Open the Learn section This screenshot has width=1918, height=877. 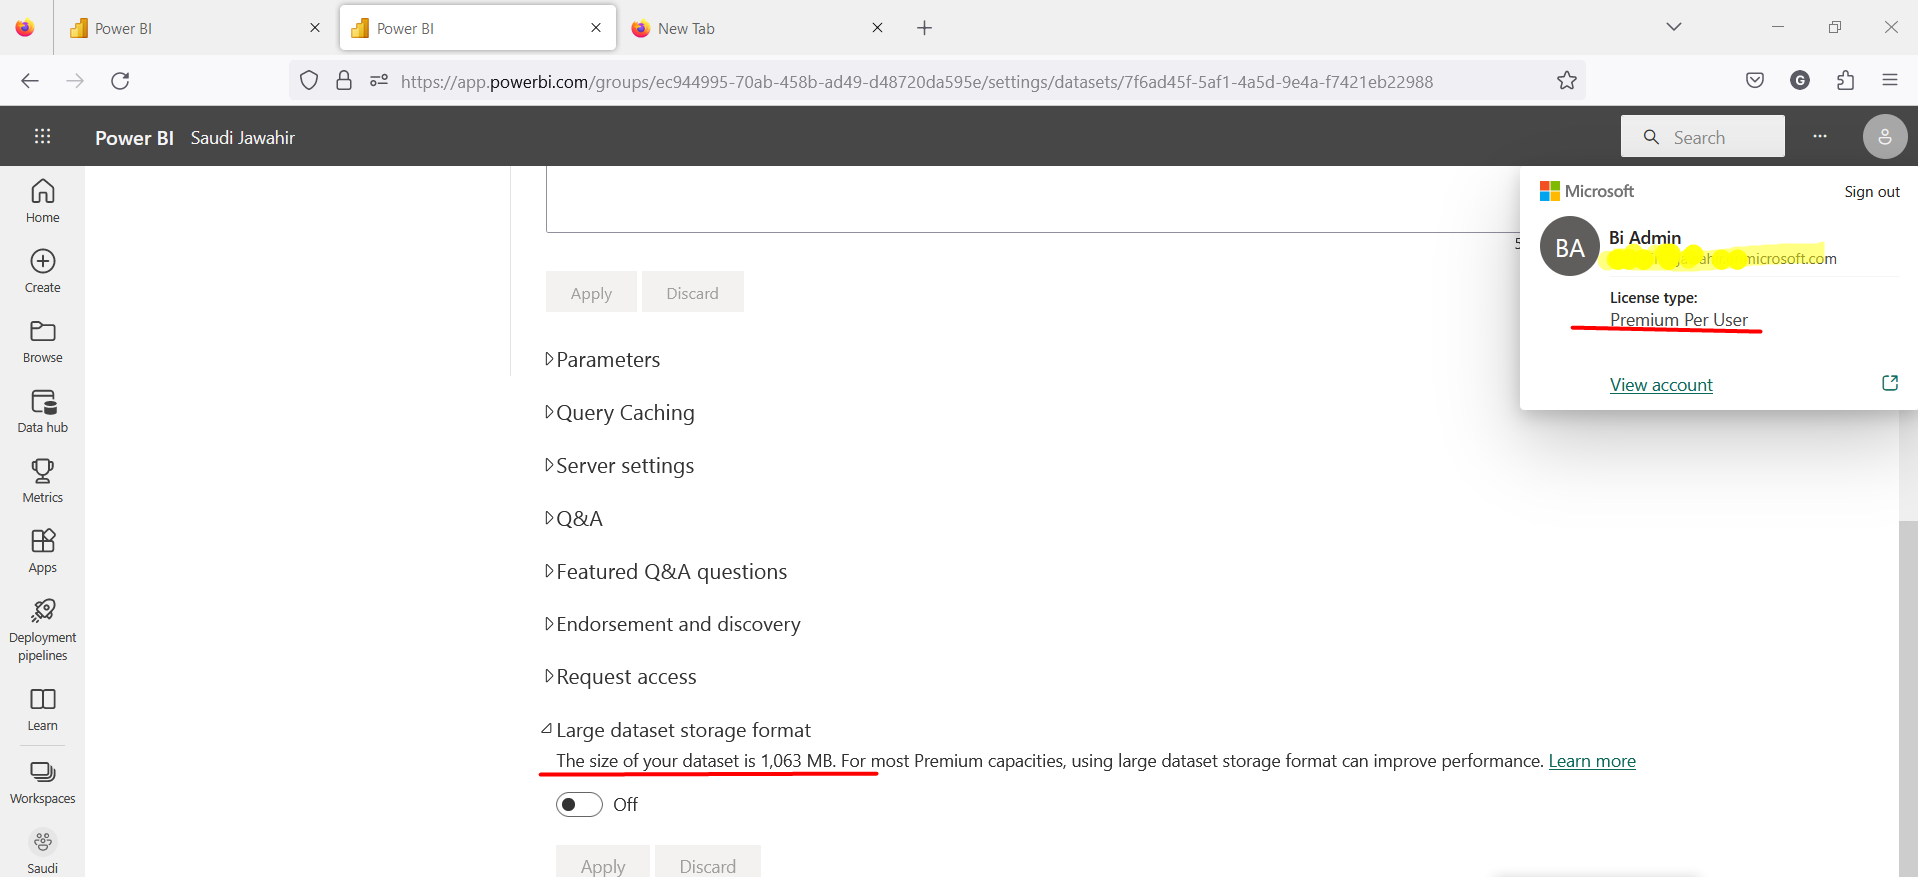coord(42,709)
